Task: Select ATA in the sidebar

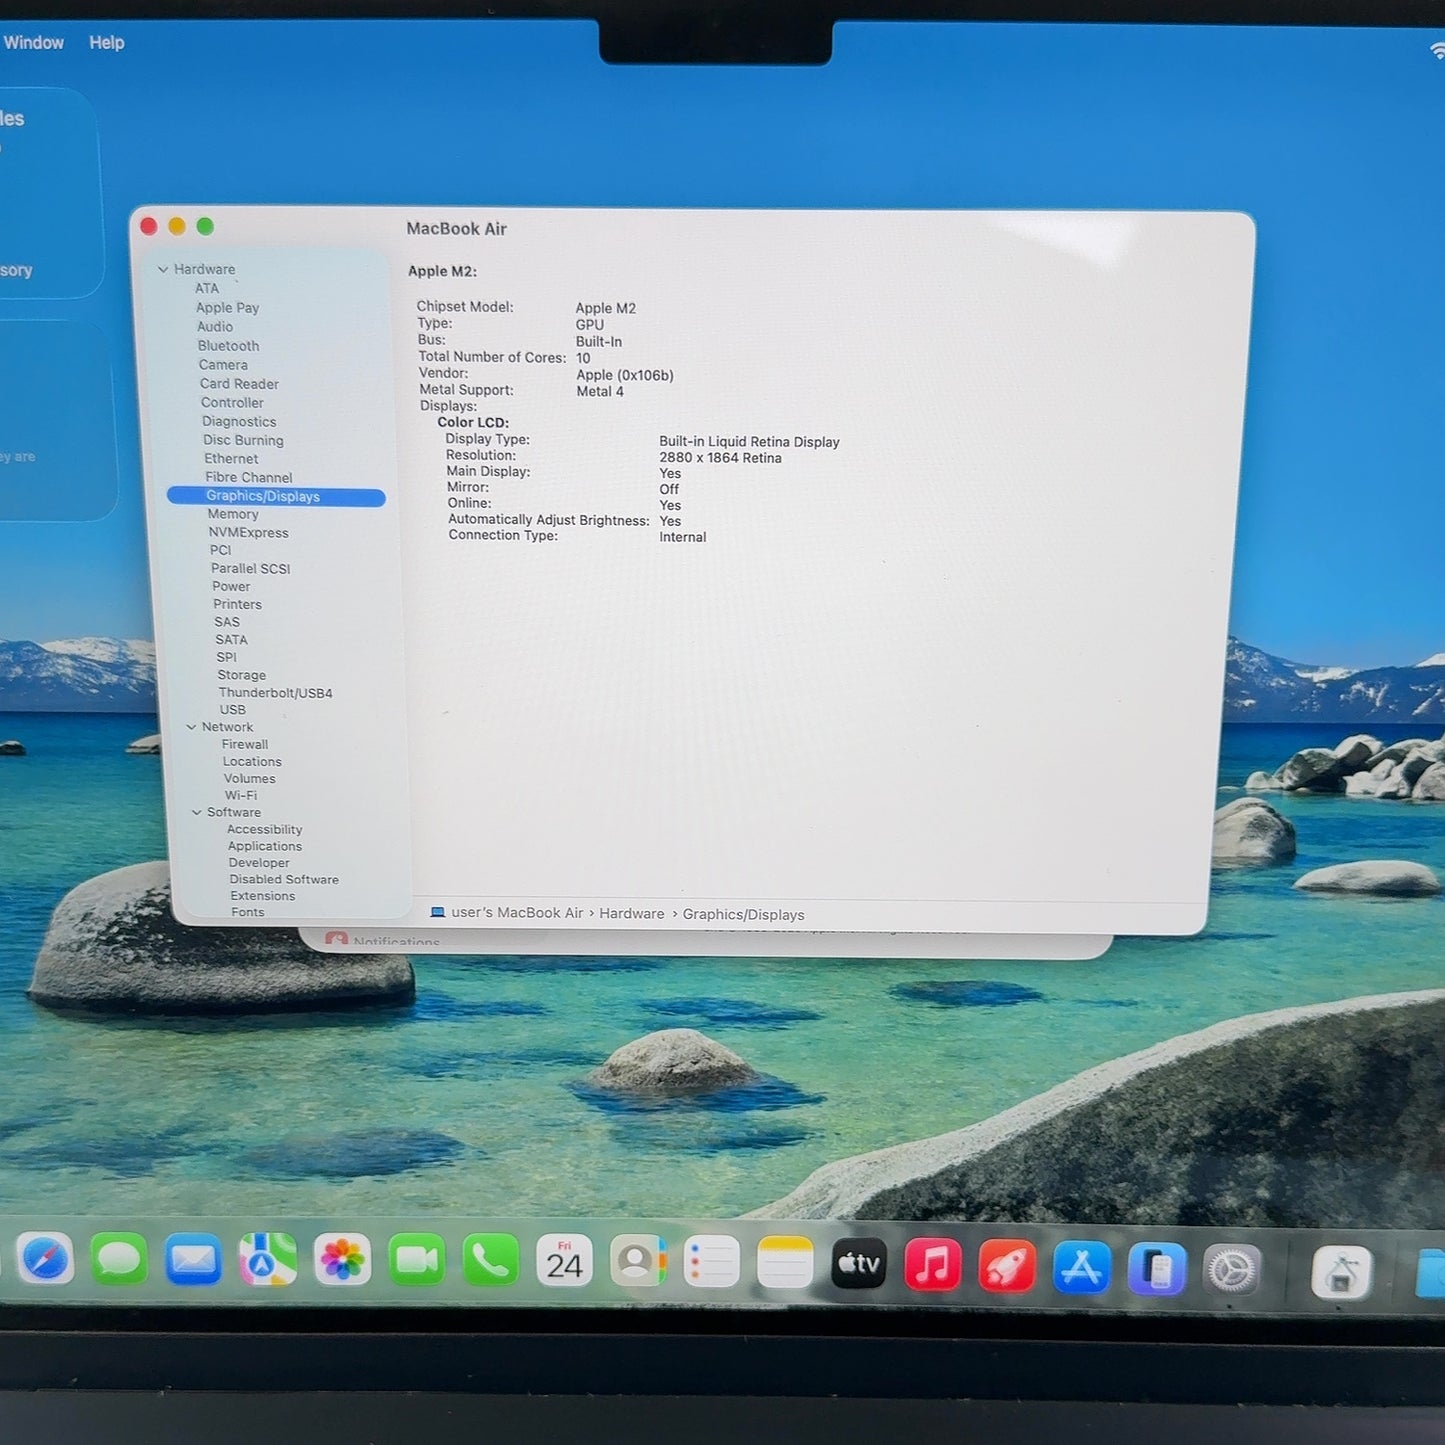Action: (207, 288)
